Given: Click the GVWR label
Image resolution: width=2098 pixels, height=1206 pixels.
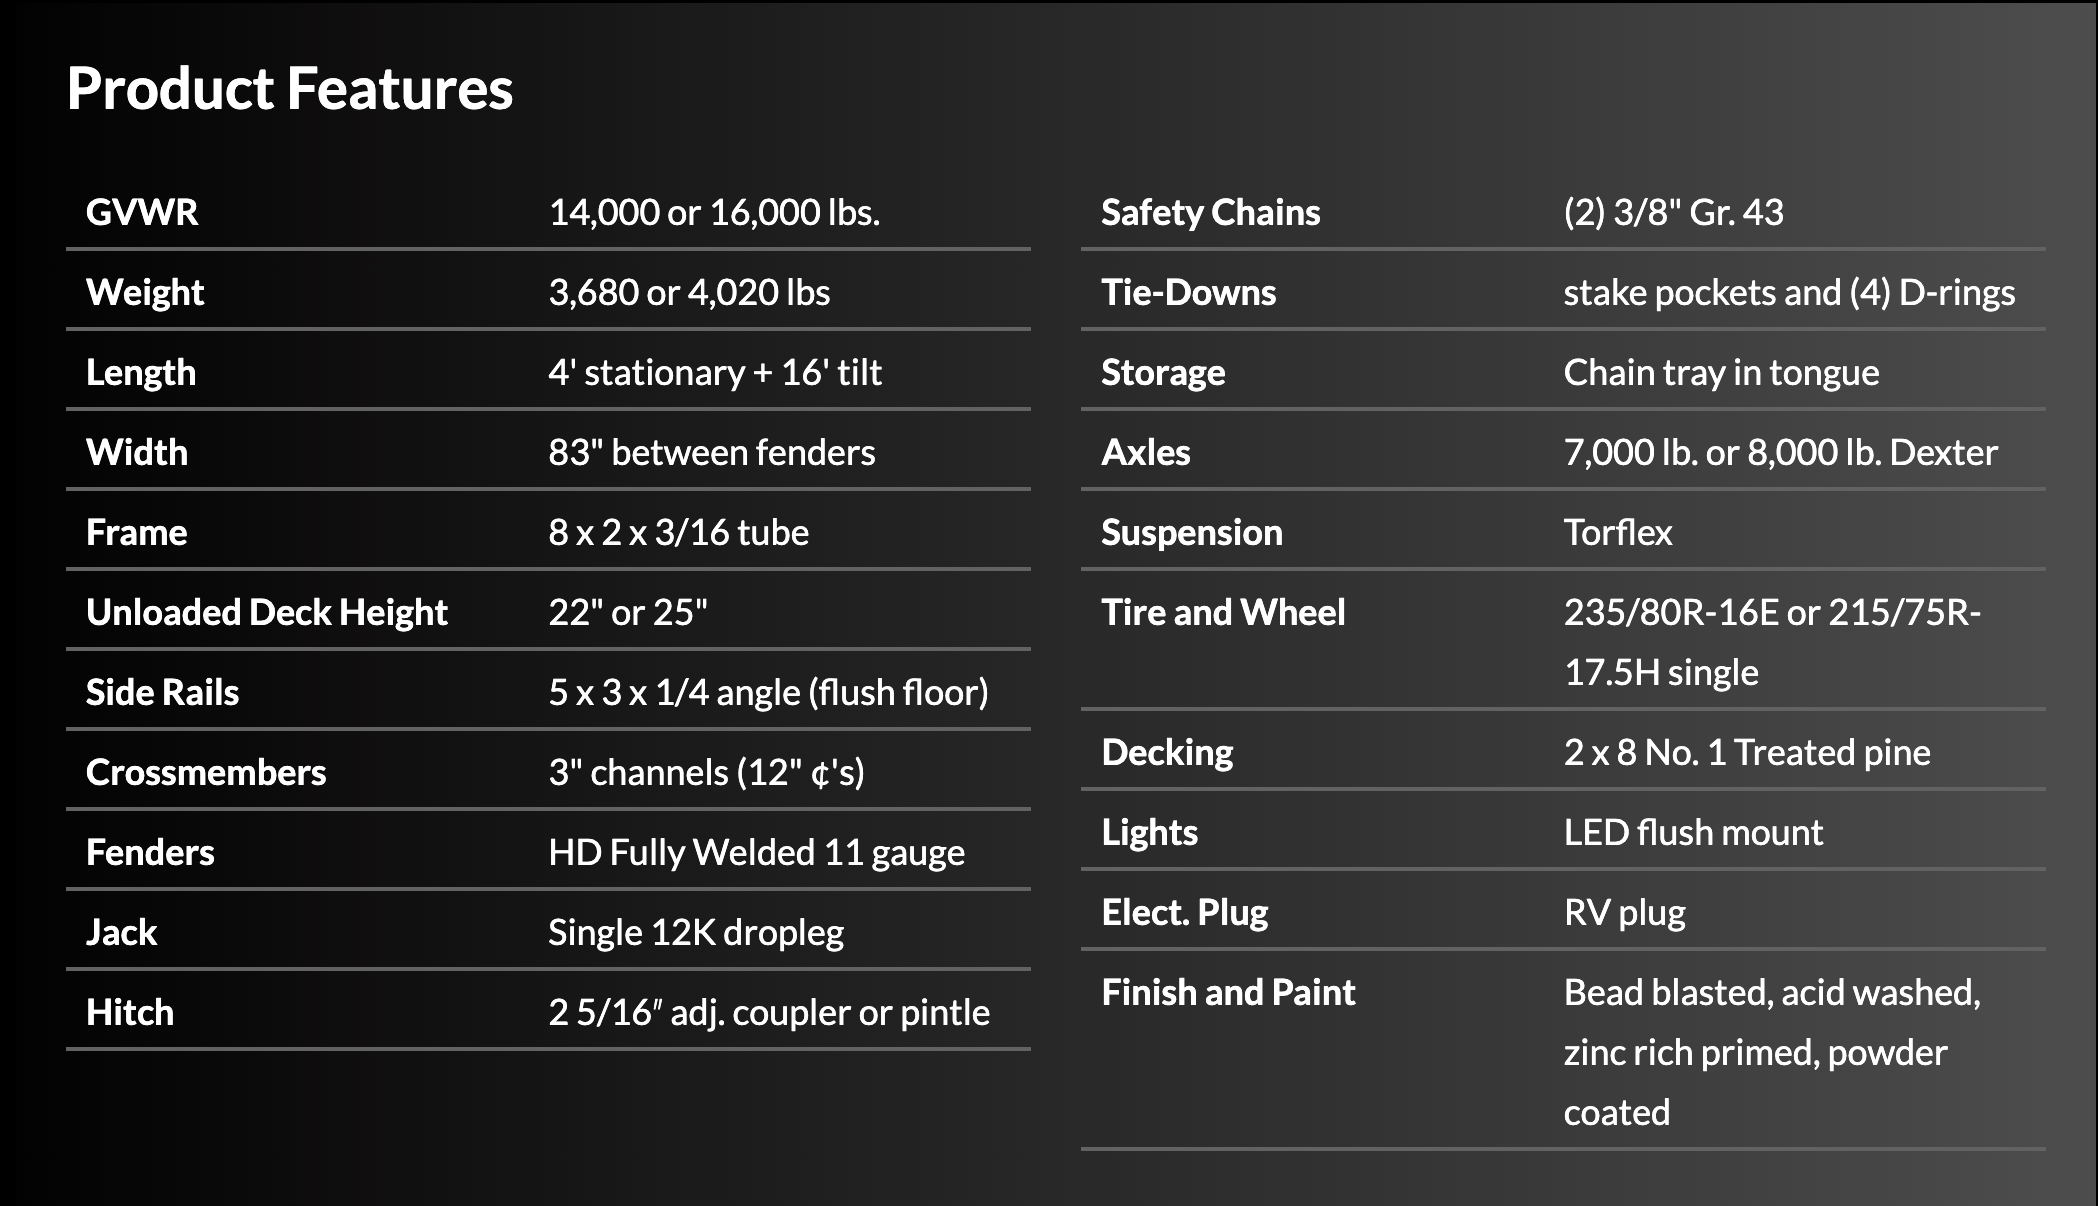Looking at the screenshot, I should click(142, 212).
